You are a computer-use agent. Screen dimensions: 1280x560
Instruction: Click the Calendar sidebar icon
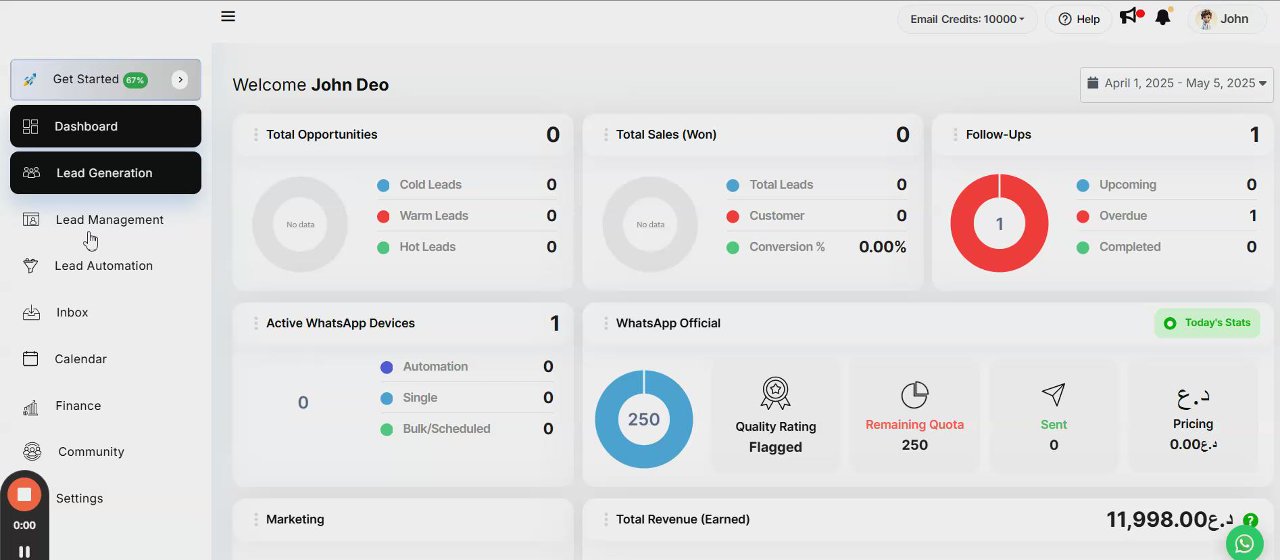point(31,359)
